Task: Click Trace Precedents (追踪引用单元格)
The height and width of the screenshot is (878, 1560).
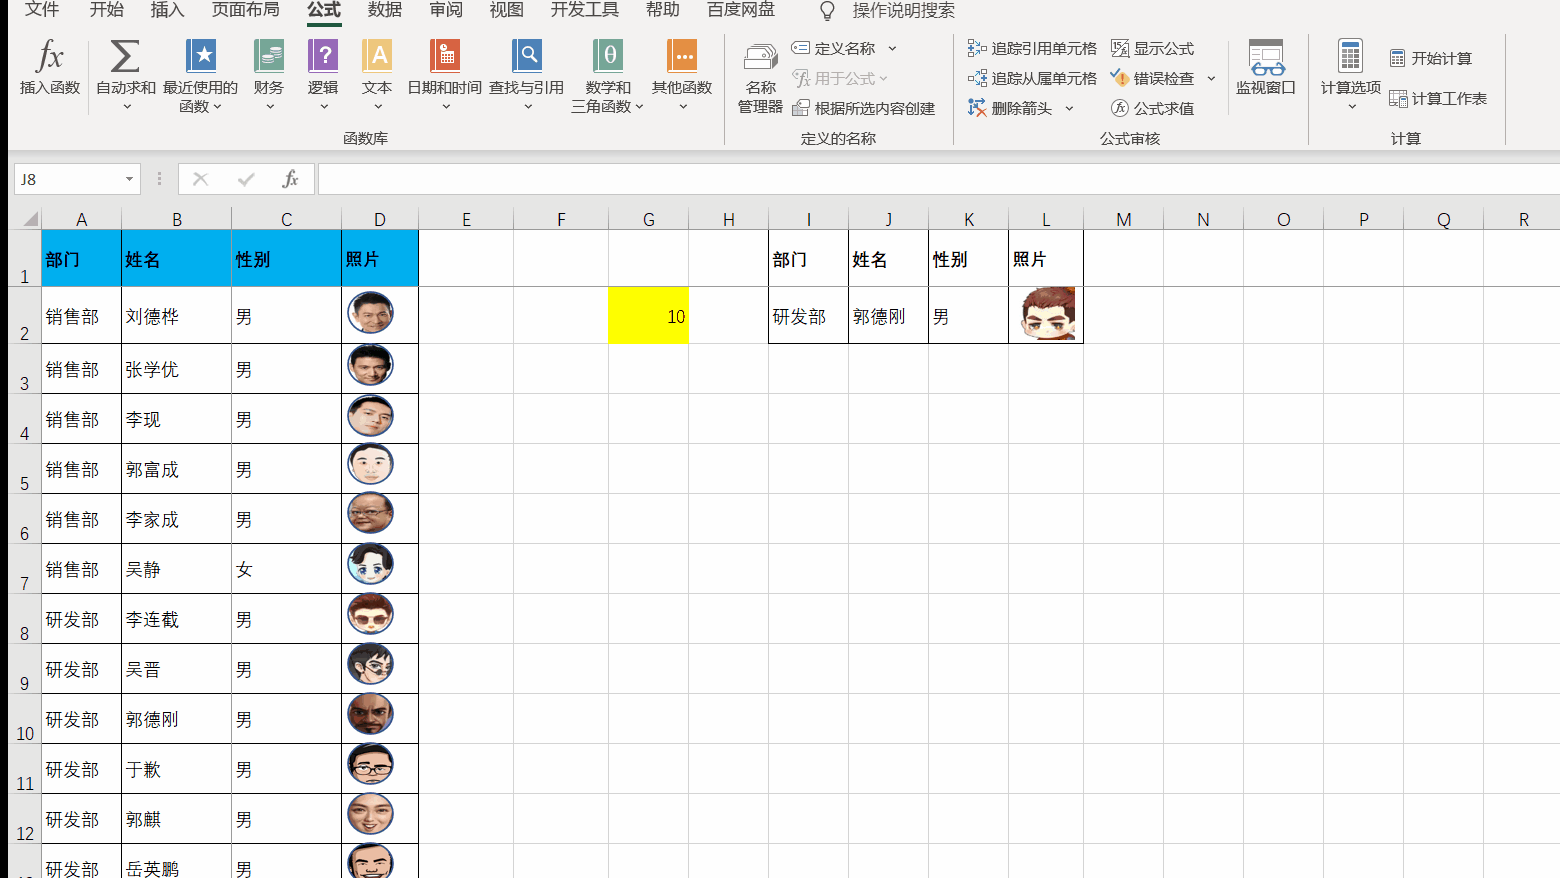Action: pos(1032,48)
